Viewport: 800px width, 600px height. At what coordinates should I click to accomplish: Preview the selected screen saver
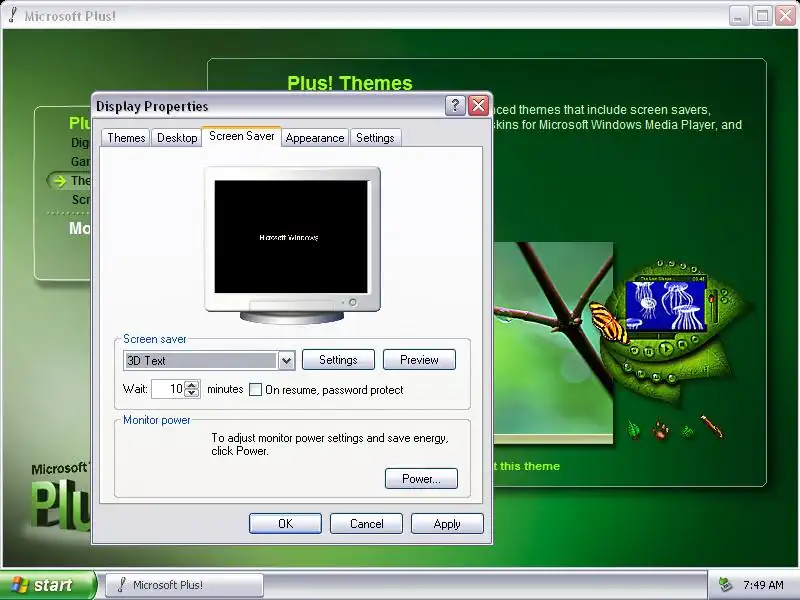pos(419,360)
